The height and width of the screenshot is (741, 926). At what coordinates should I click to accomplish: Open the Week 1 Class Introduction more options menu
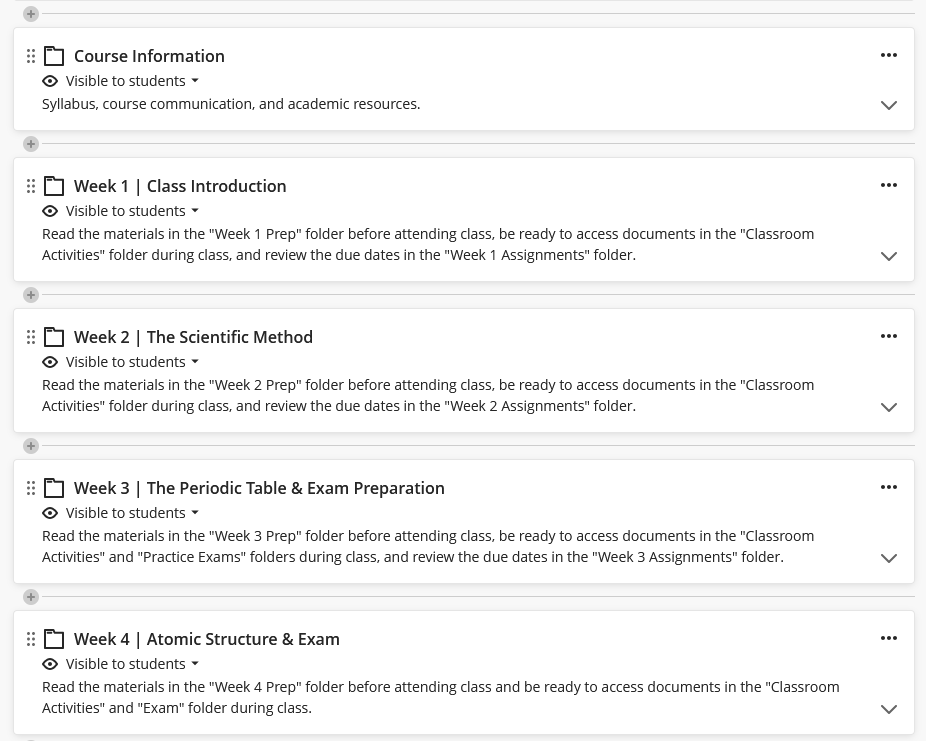(x=888, y=185)
